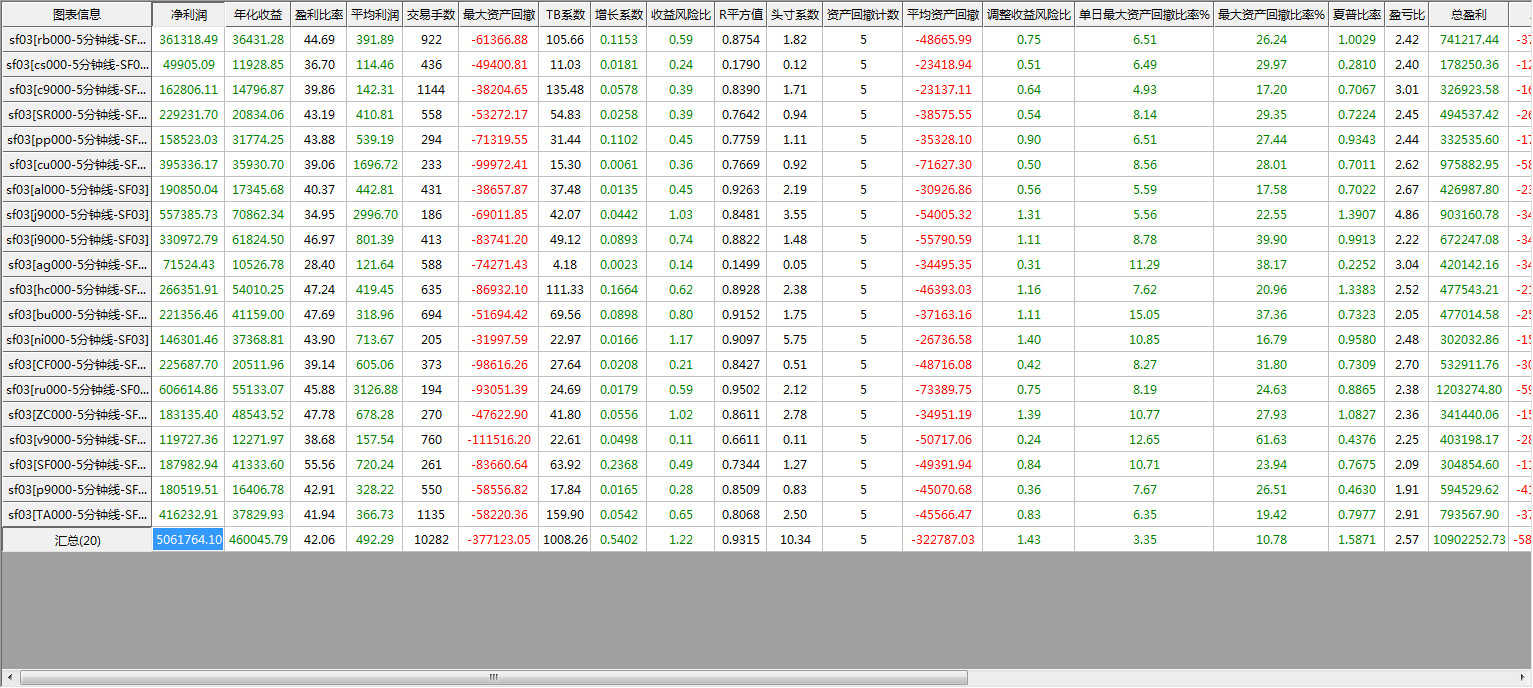Click the 资产回撤计数 column header

[x=863, y=15]
